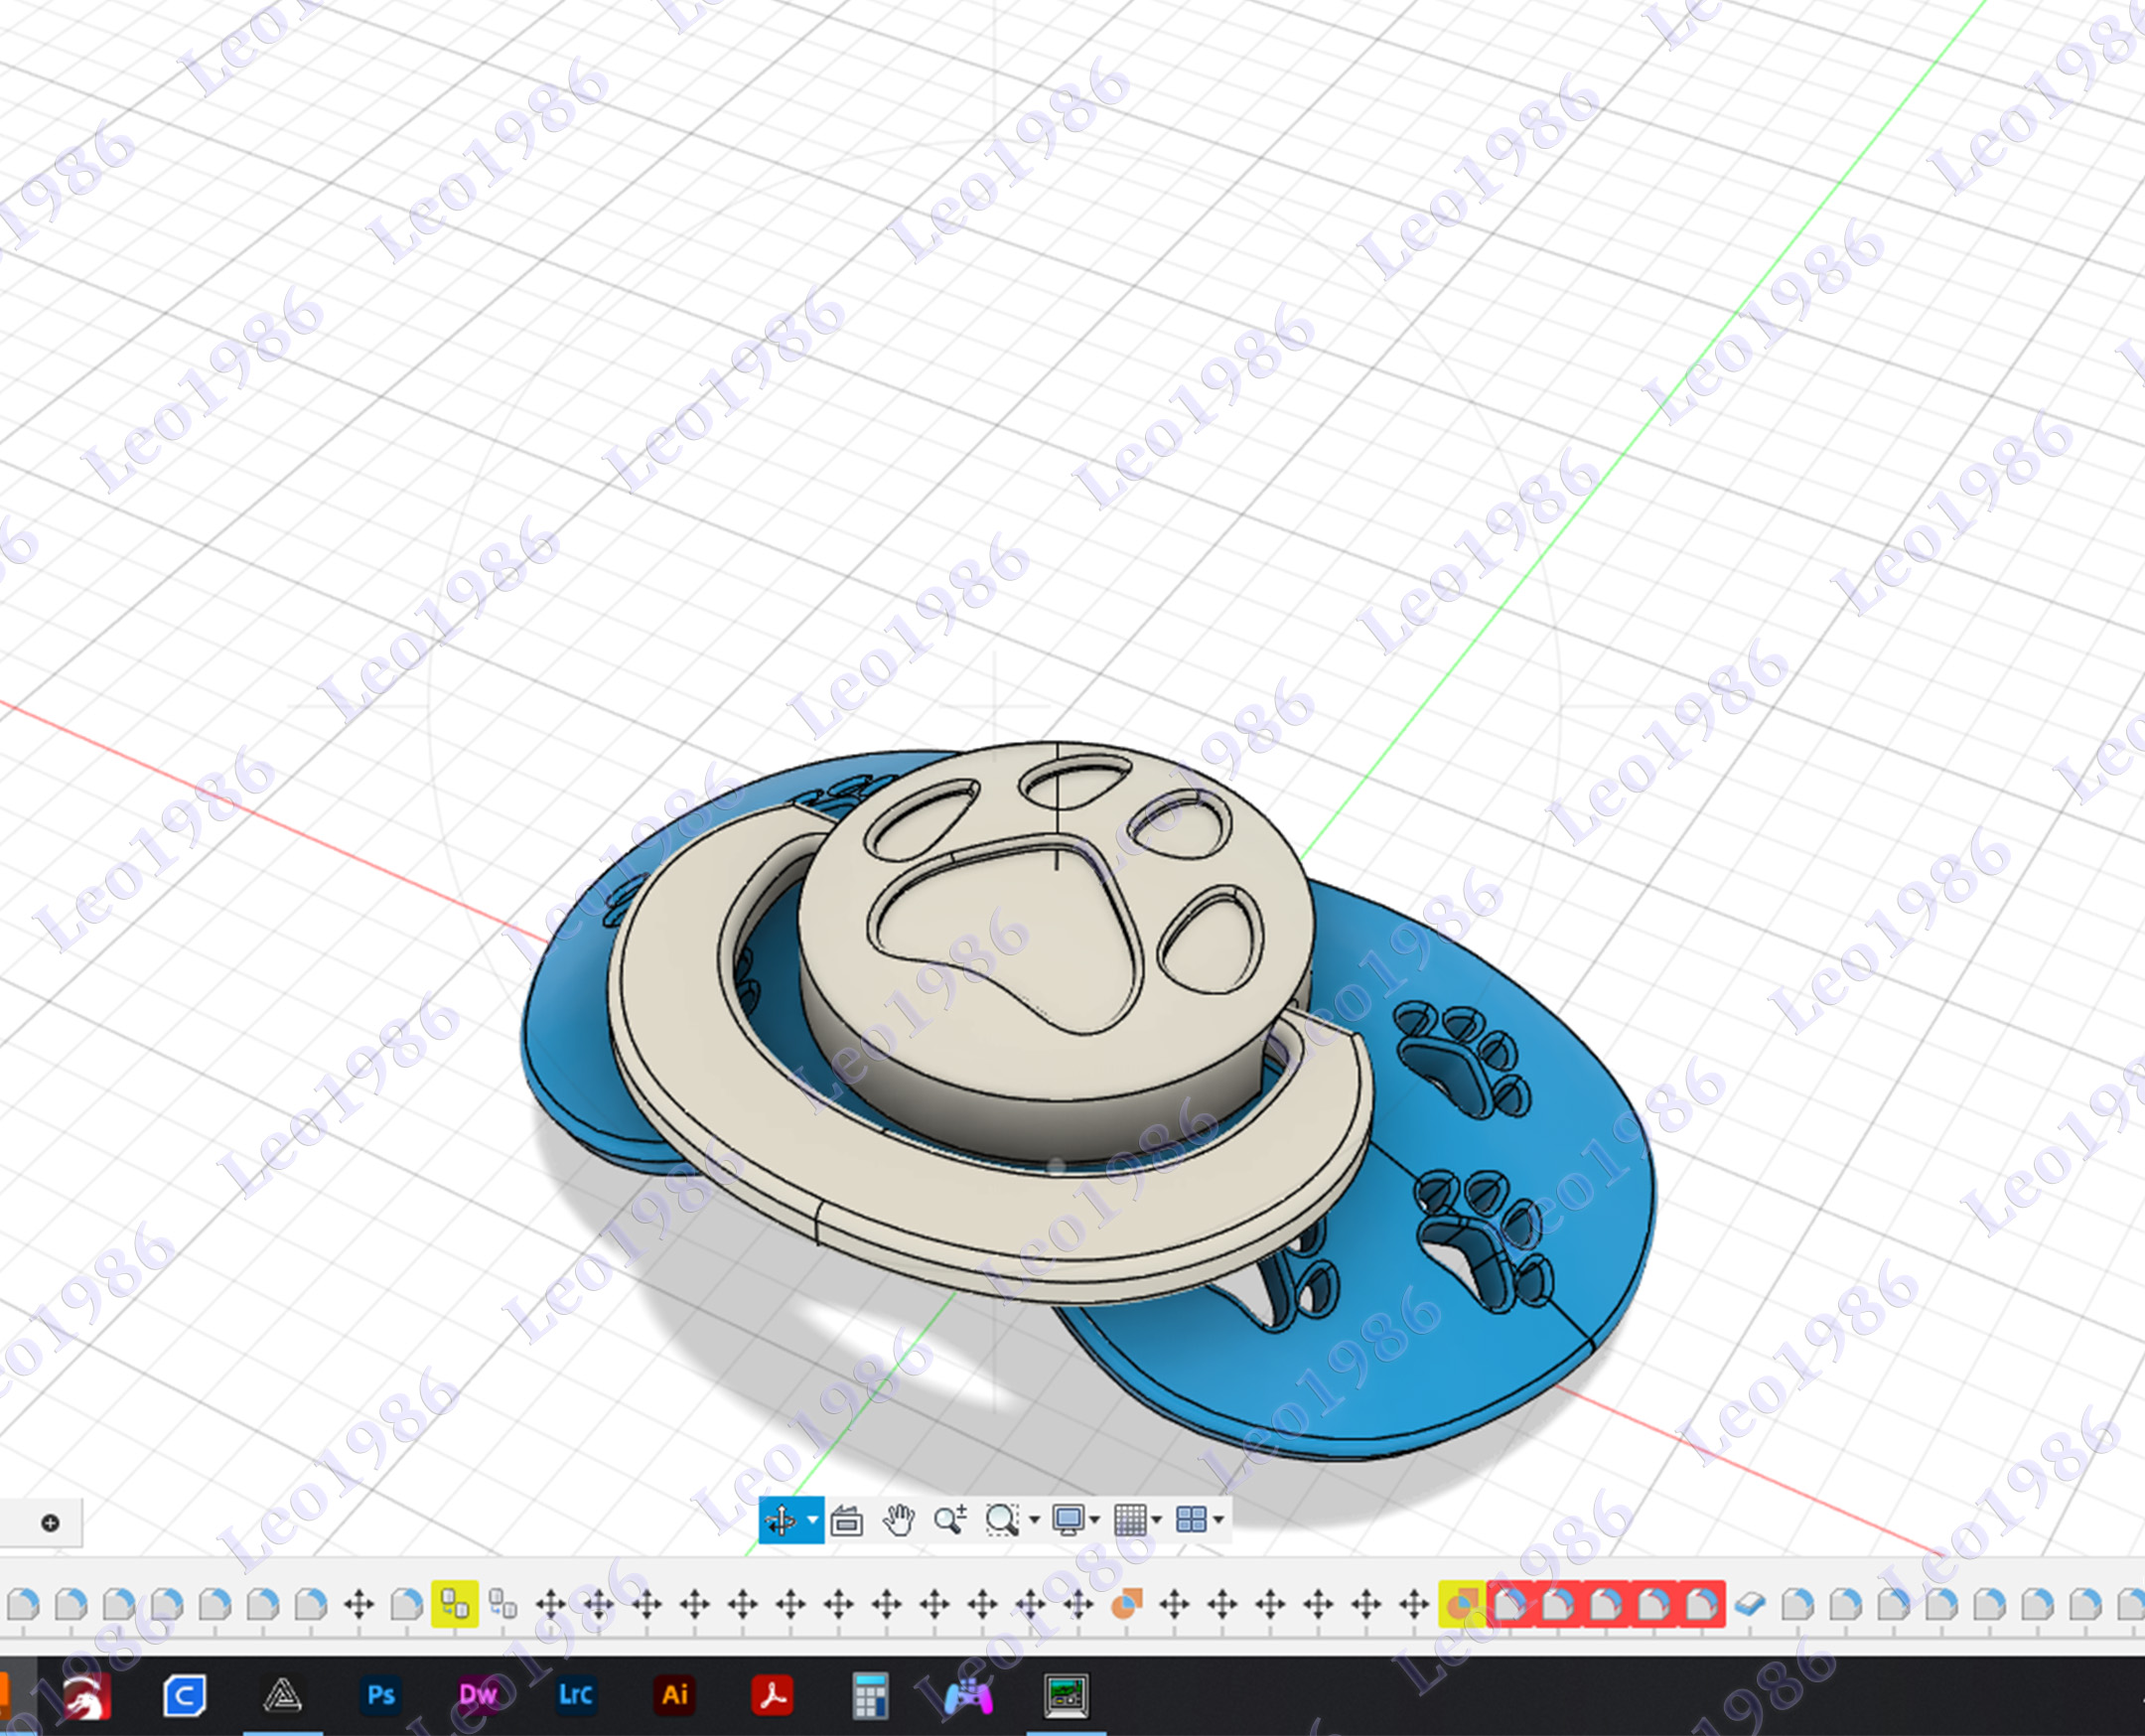Open Calculator from the taskbar

click(870, 1696)
